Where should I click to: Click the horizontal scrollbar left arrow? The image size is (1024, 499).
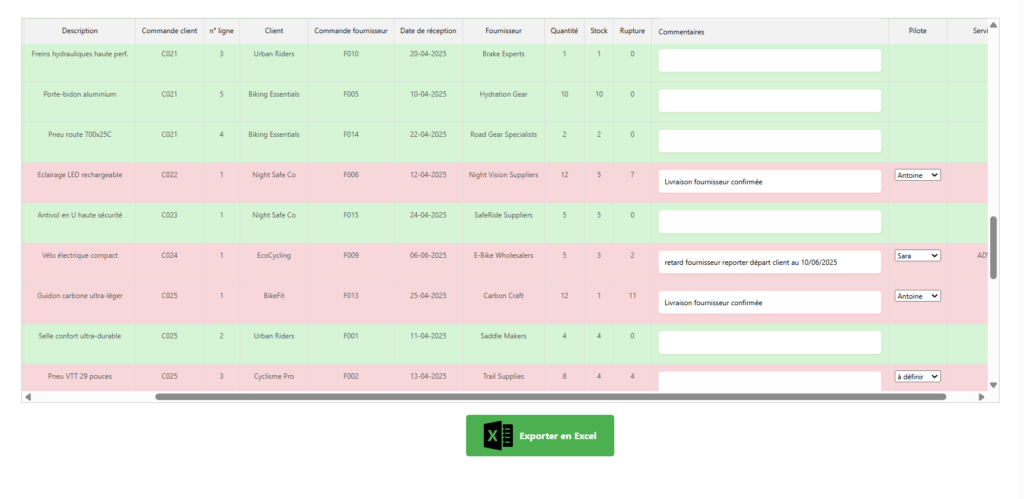pyautogui.click(x=28, y=397)
